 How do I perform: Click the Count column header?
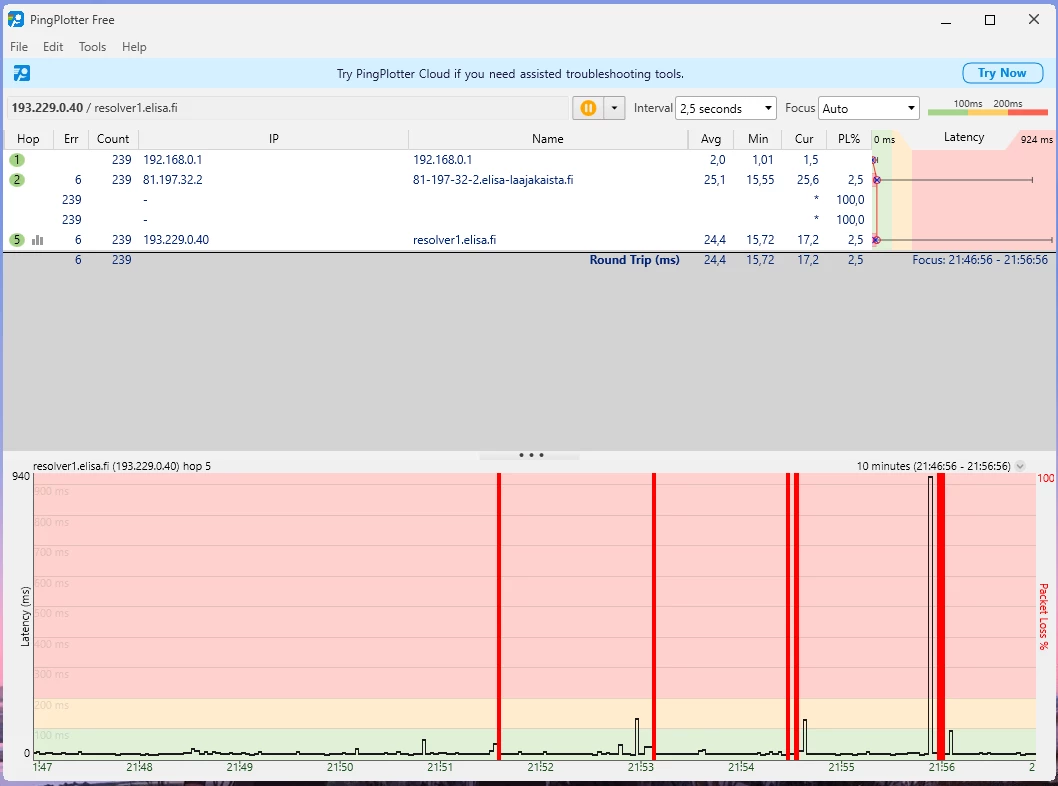[x=113, y=139]
